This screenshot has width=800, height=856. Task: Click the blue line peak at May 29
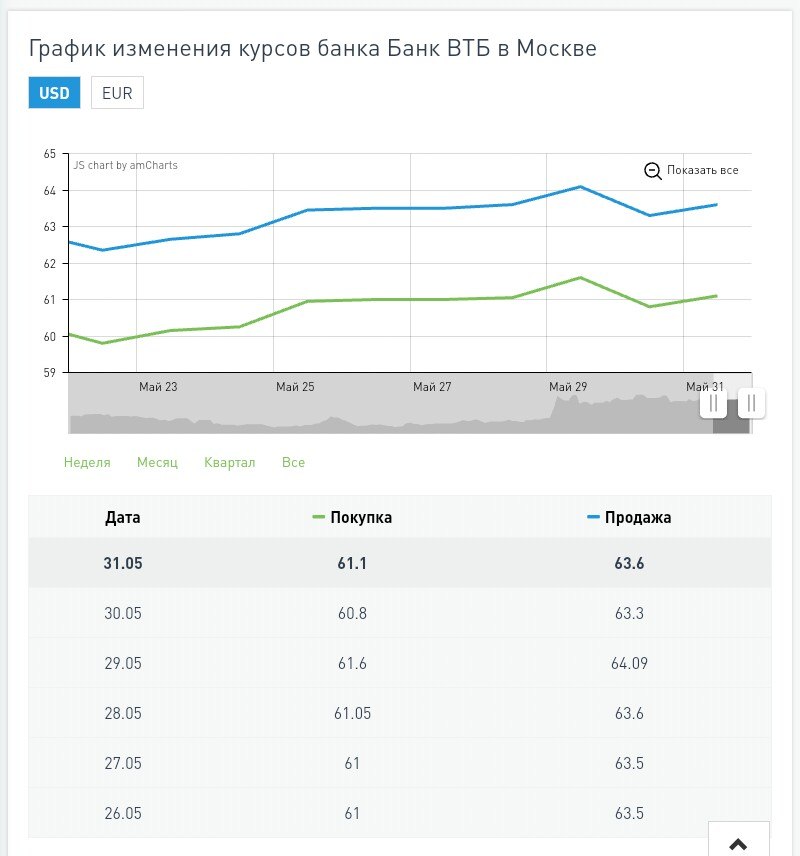[579, 187]
